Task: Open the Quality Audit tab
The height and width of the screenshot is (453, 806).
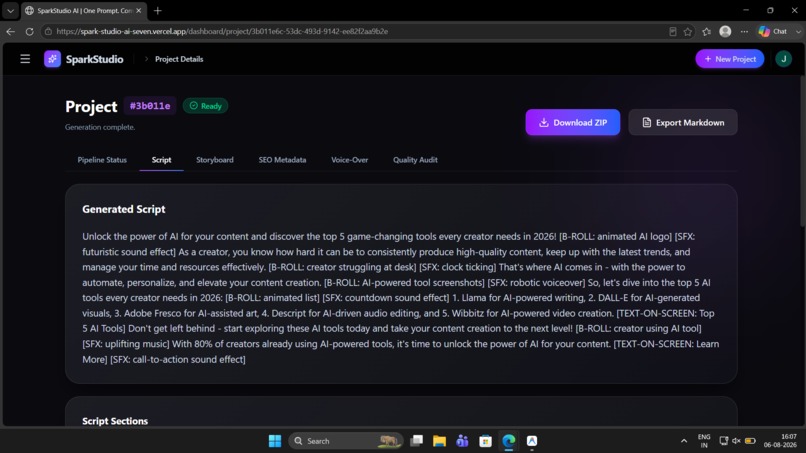Action: [x=415, y=160]
